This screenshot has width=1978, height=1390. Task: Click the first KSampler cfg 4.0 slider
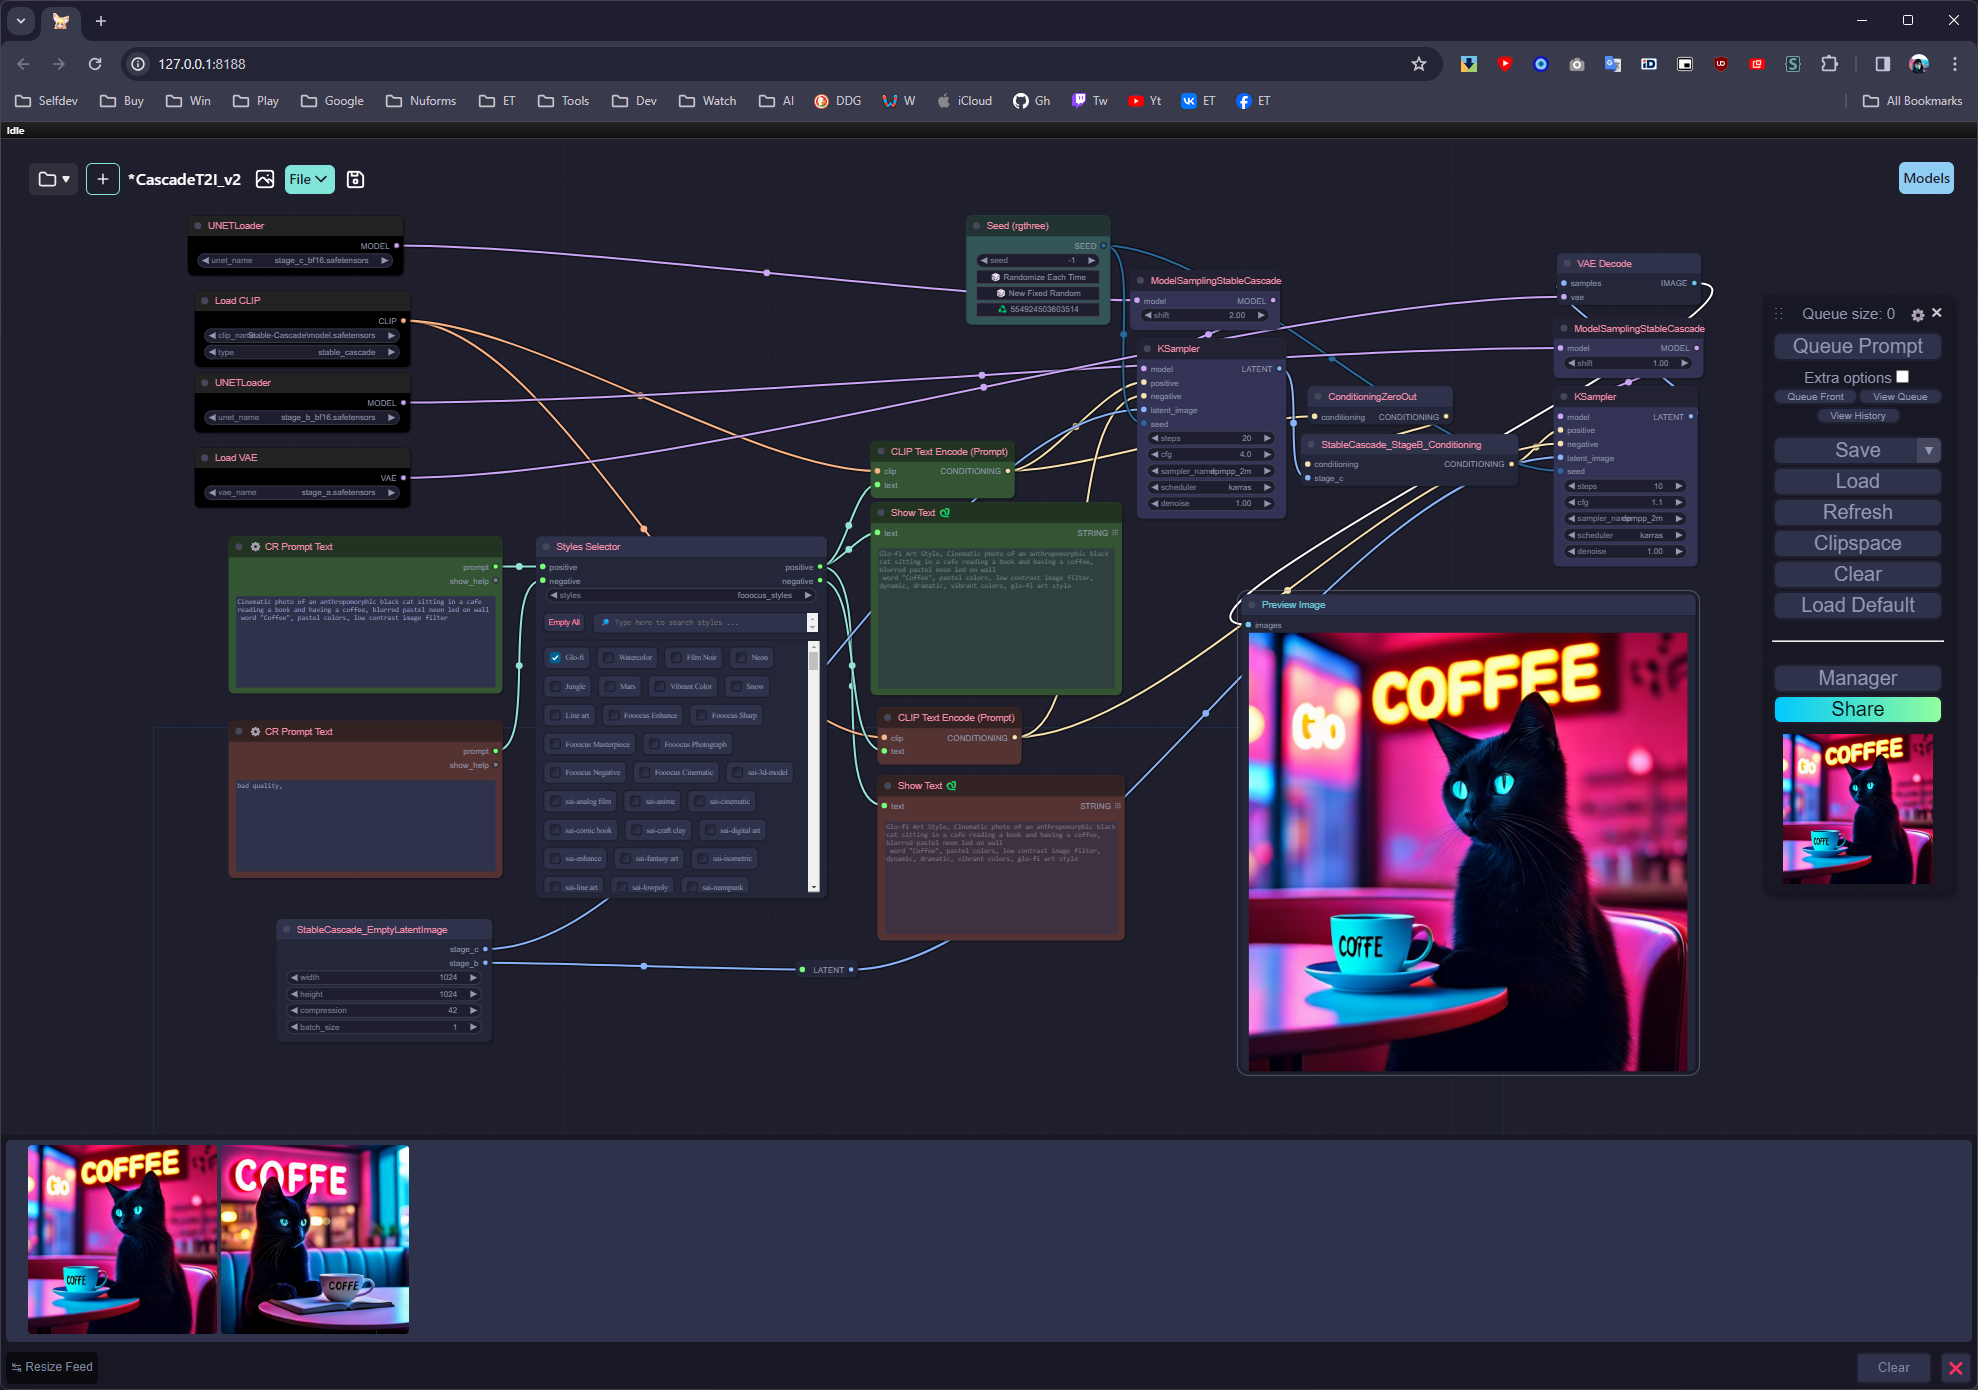[x=1210, y=455]
